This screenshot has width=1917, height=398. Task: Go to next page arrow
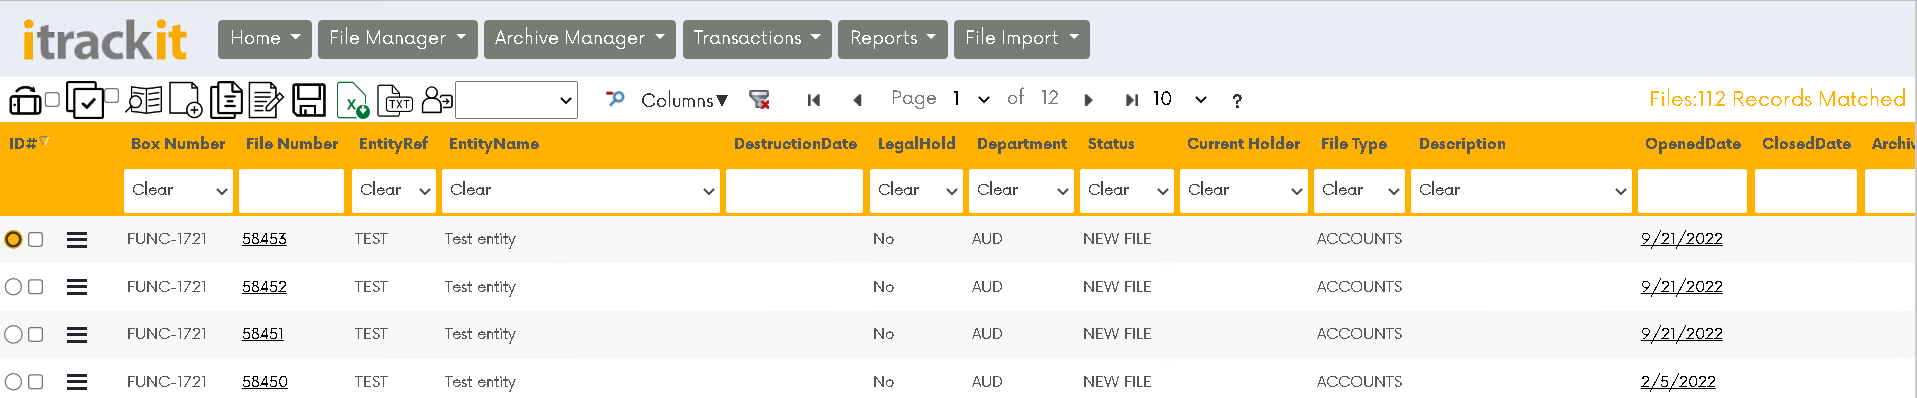[x=1088, y=100]
